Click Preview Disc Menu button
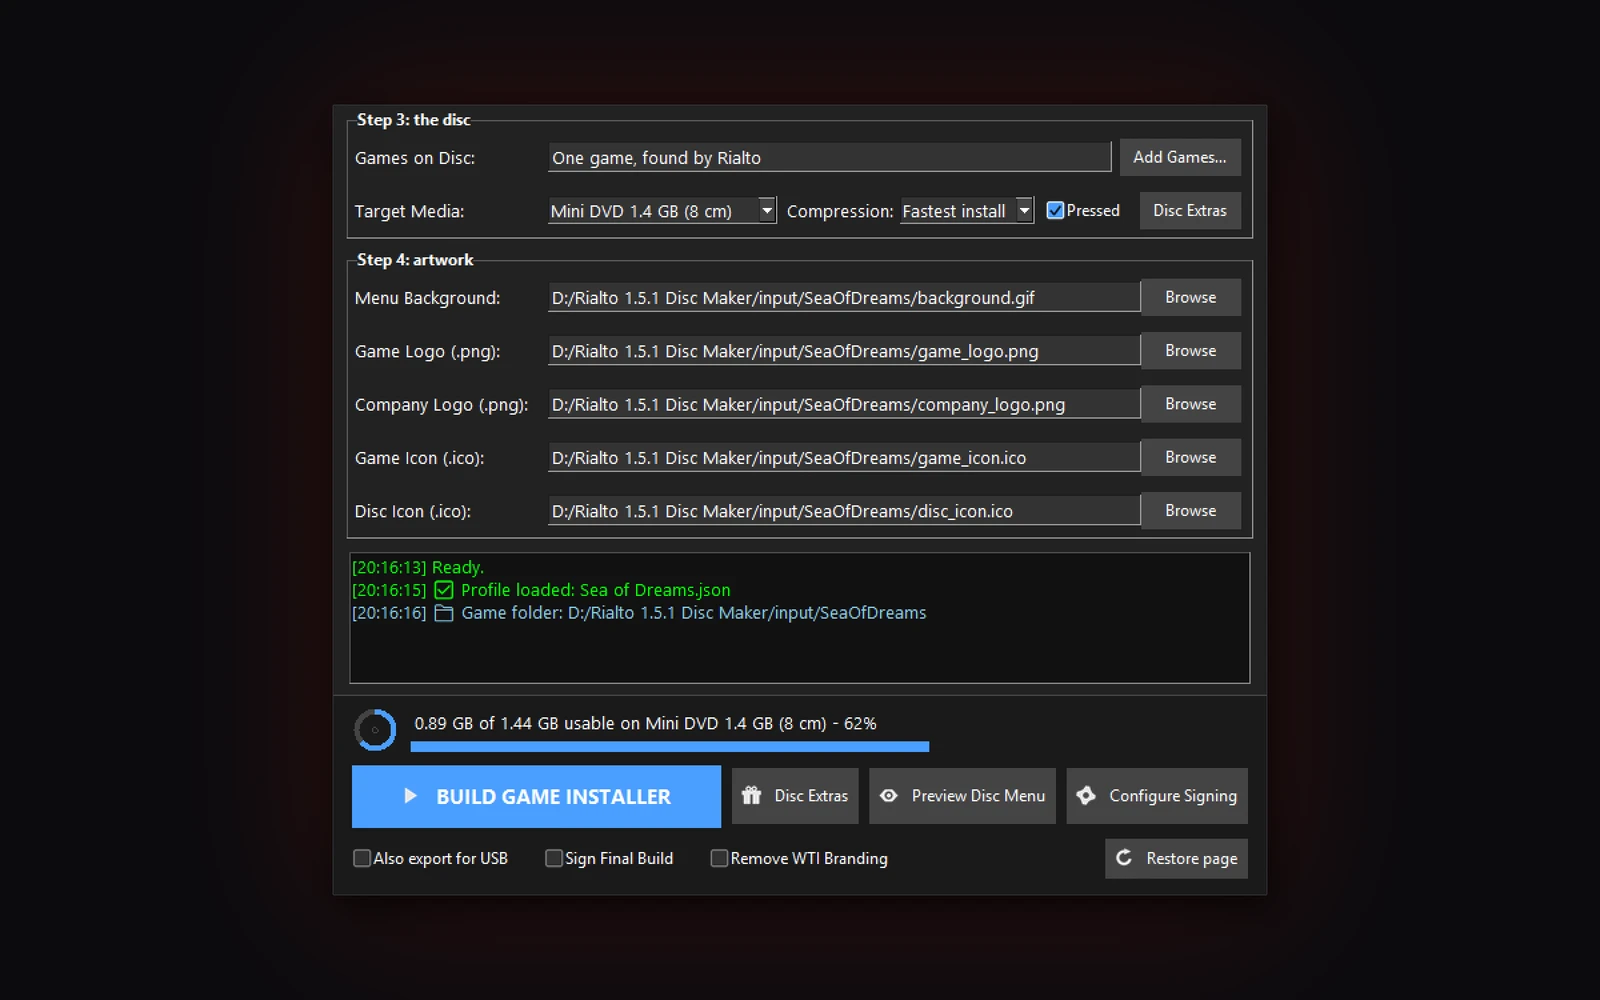The image size is (1600, 1000). click(x=962, y=796)
